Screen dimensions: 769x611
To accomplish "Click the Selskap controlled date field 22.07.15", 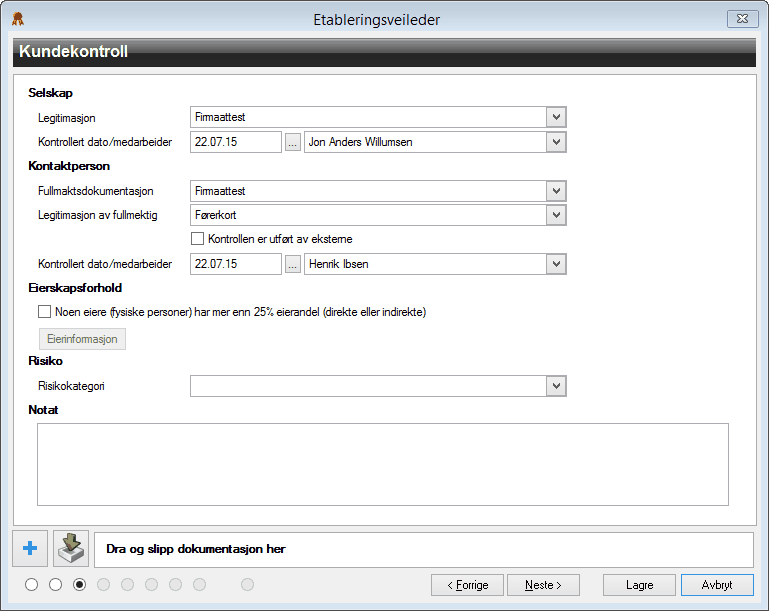I will pos(236,142).
